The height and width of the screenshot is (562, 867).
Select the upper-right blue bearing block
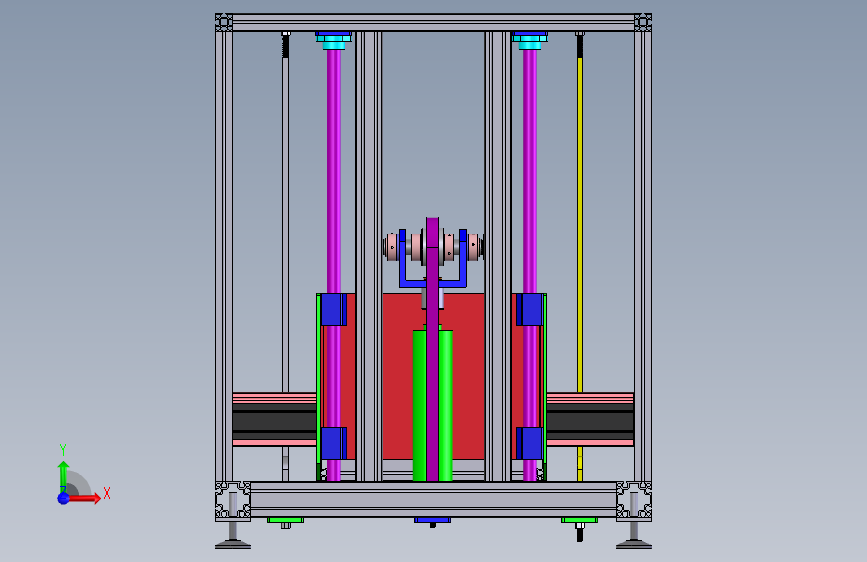tap(530, 310)
